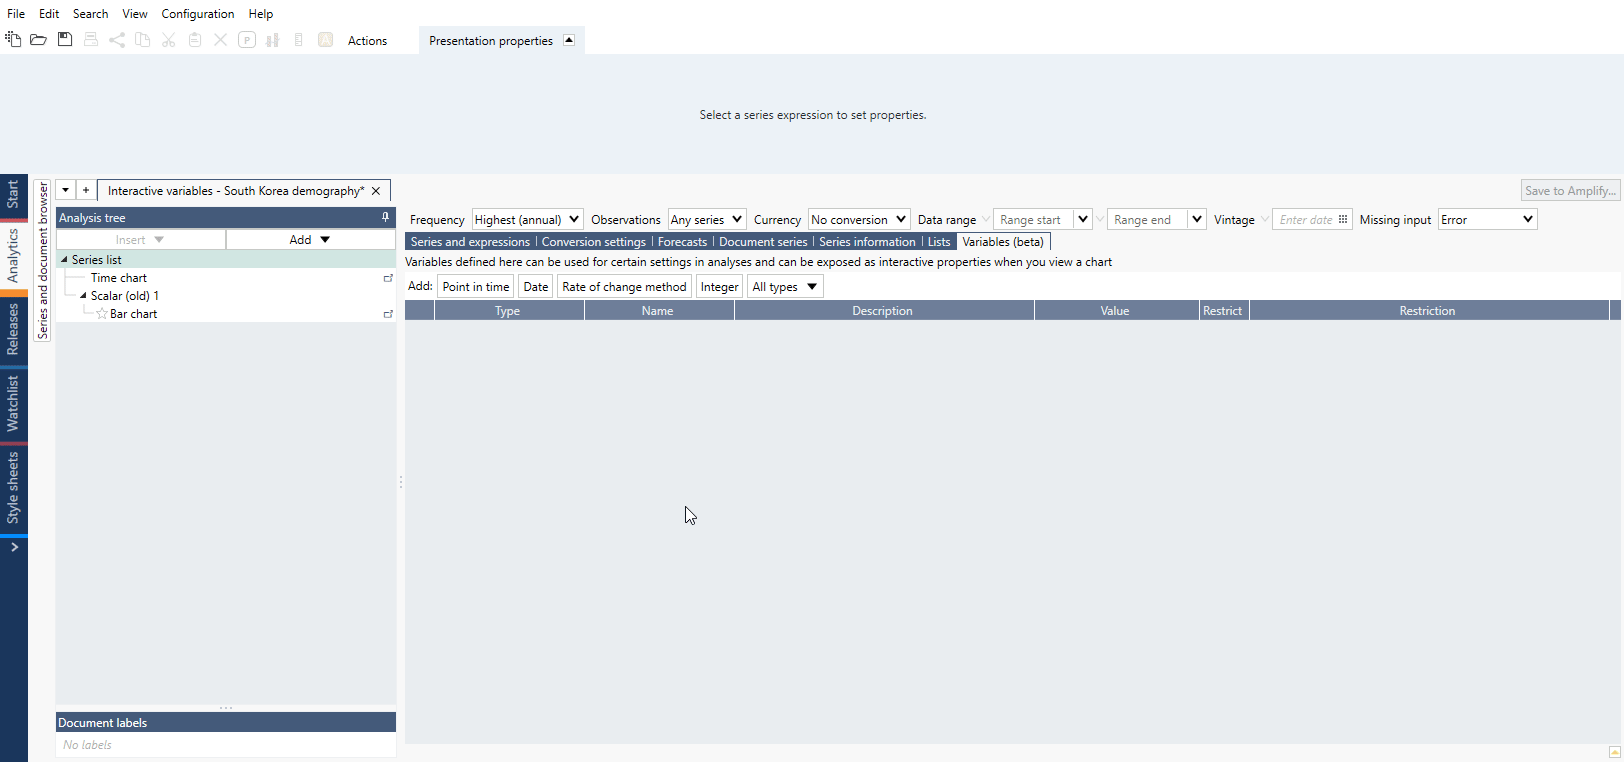Save the document using the floppy disk icon
This screenshot has width=1624, height=762.
[65, 40]
